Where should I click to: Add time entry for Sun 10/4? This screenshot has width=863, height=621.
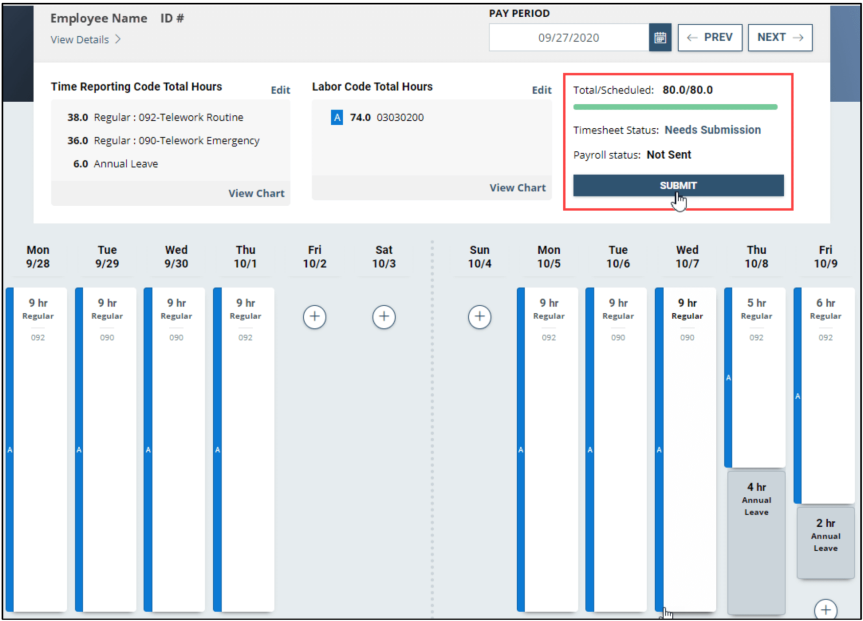479,316
